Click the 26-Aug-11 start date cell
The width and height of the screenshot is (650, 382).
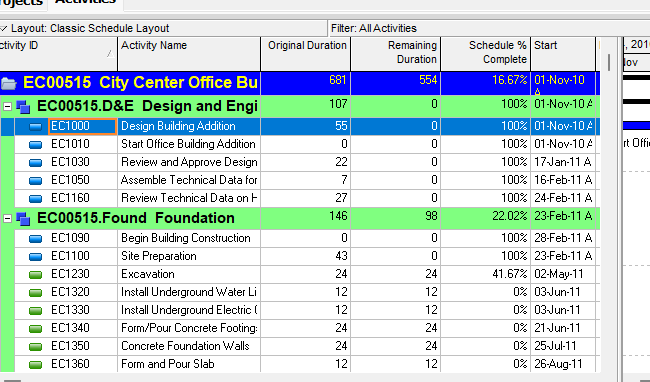coord(563,364)
